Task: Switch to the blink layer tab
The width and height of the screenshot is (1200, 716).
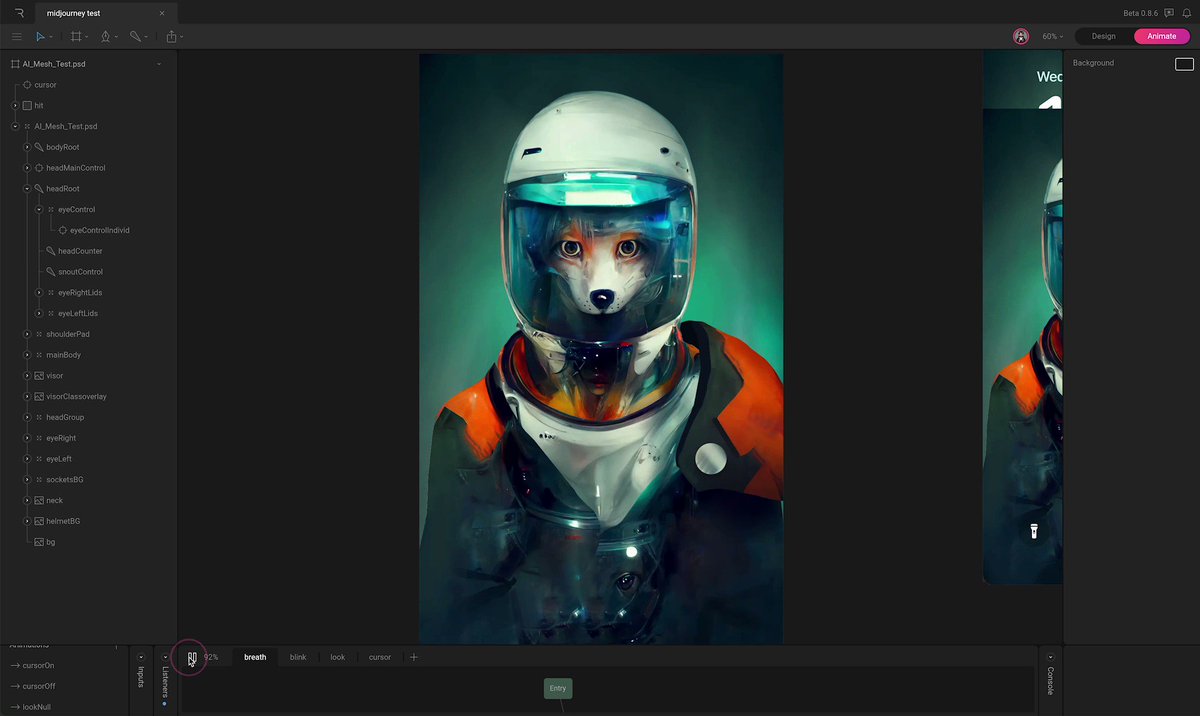Action: coord(298,657)
